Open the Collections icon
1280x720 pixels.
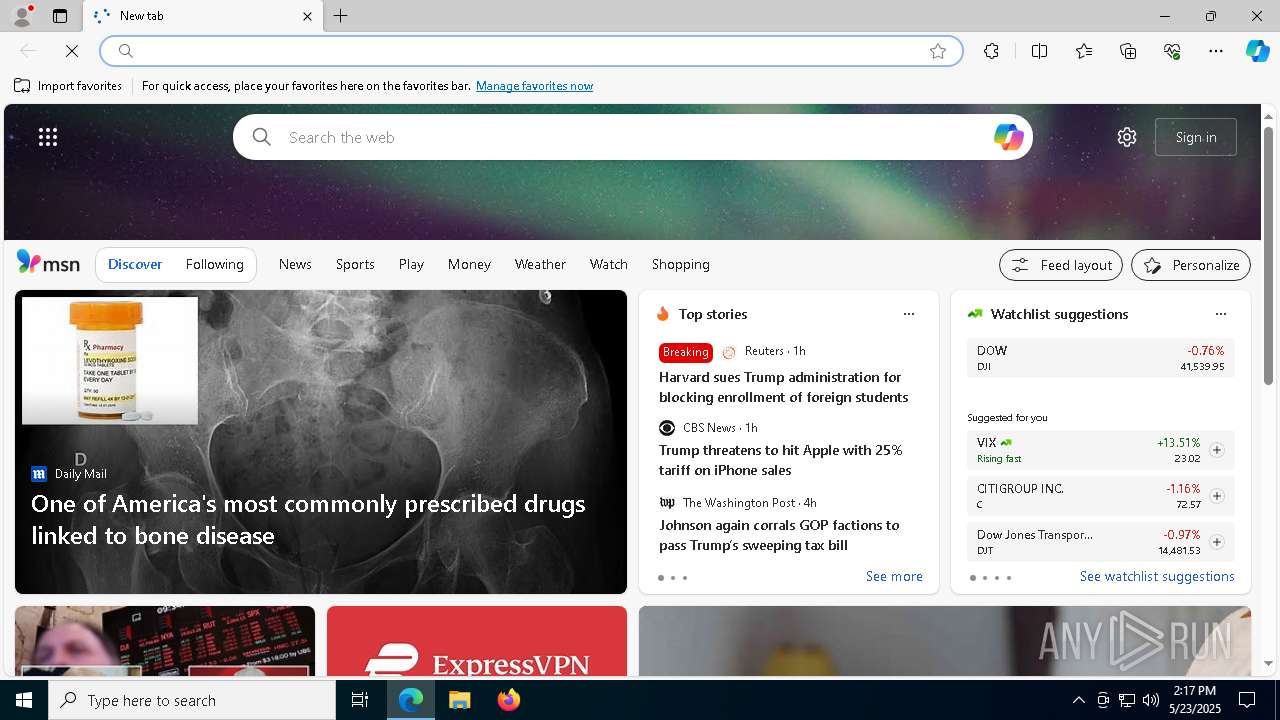(x=1128, y=51)
